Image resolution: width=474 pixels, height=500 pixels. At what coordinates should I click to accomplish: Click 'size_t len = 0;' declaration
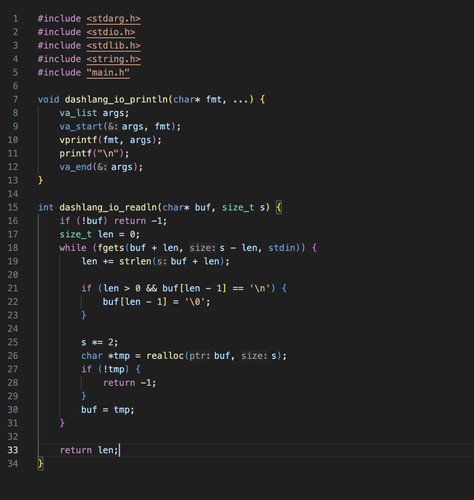99,234
